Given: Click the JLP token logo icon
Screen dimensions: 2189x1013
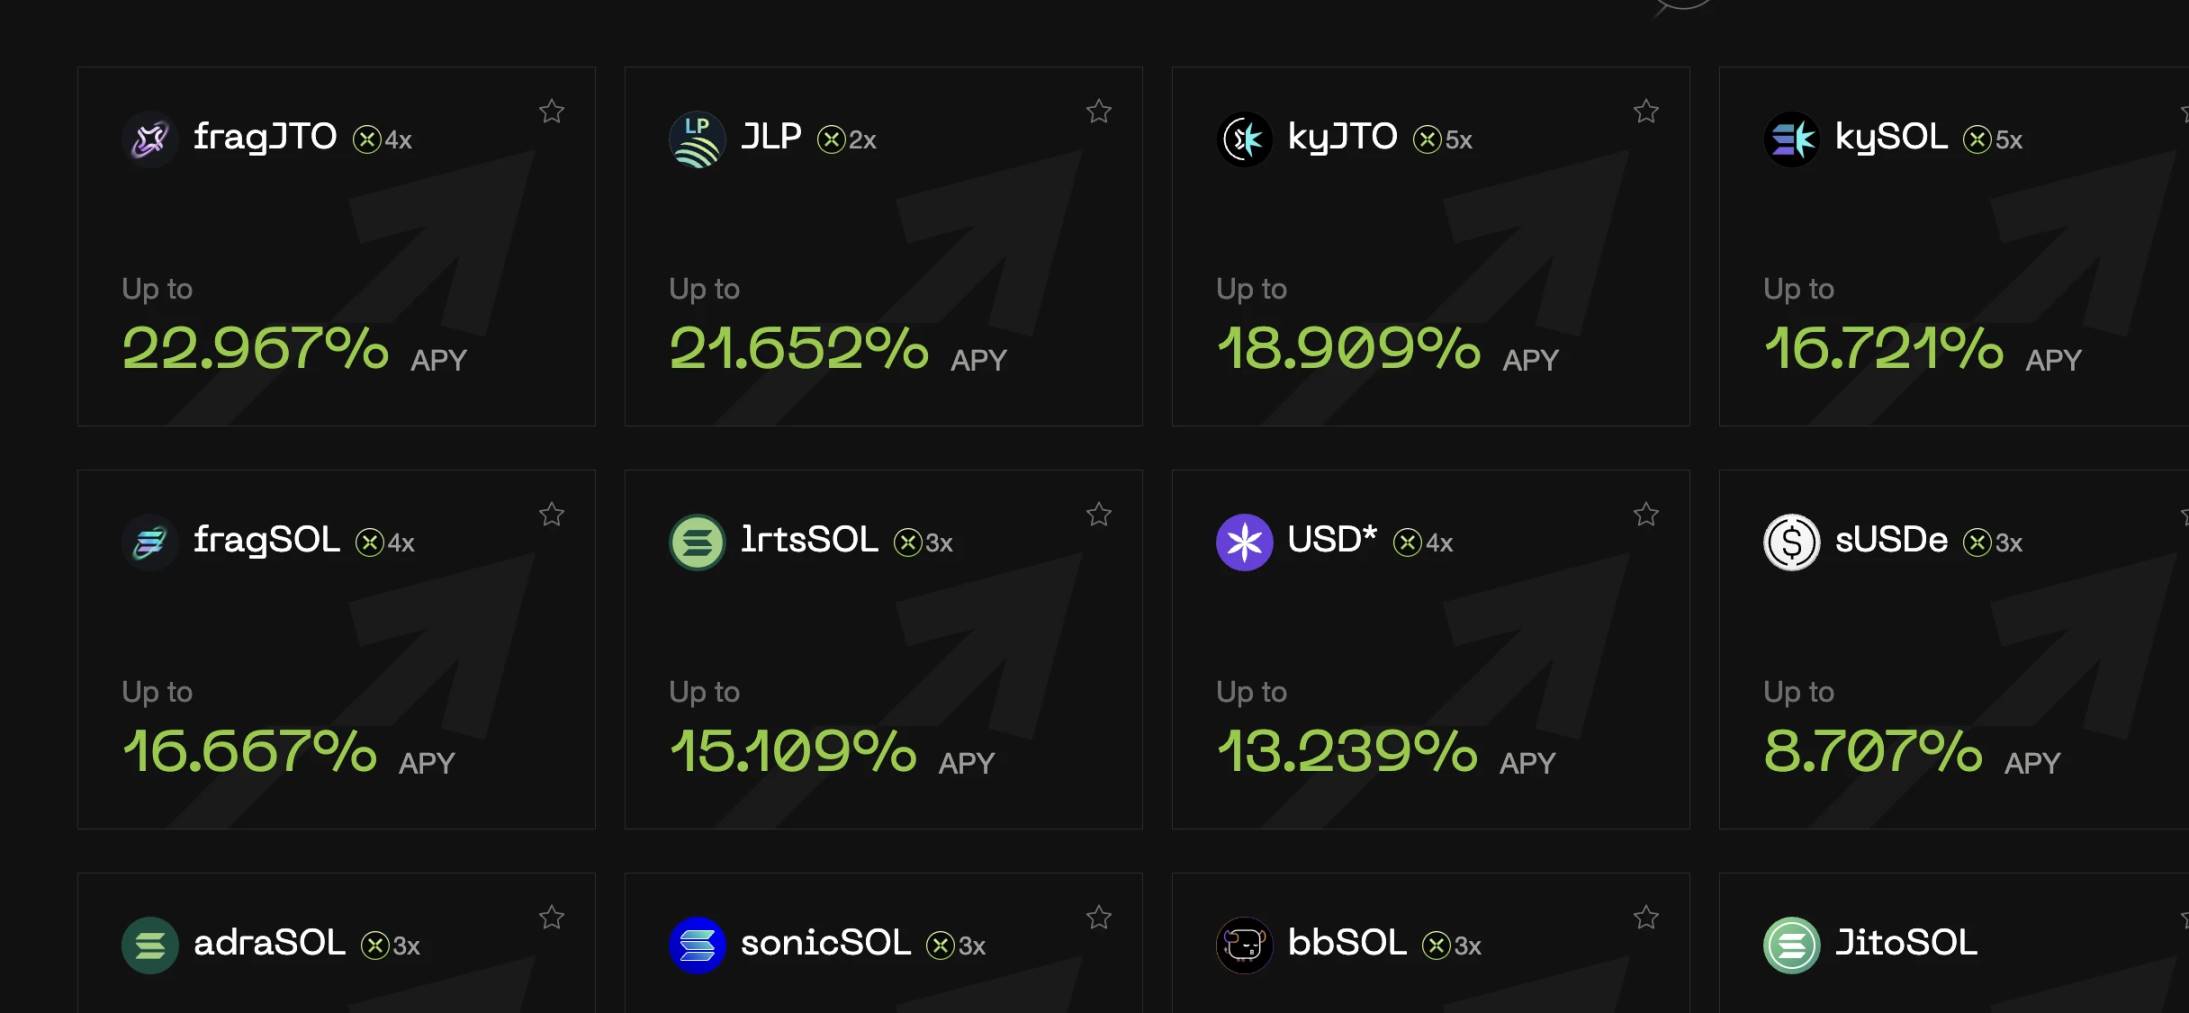Looking at the screenshot, I should pyautogui.click(x=696, y=139).
